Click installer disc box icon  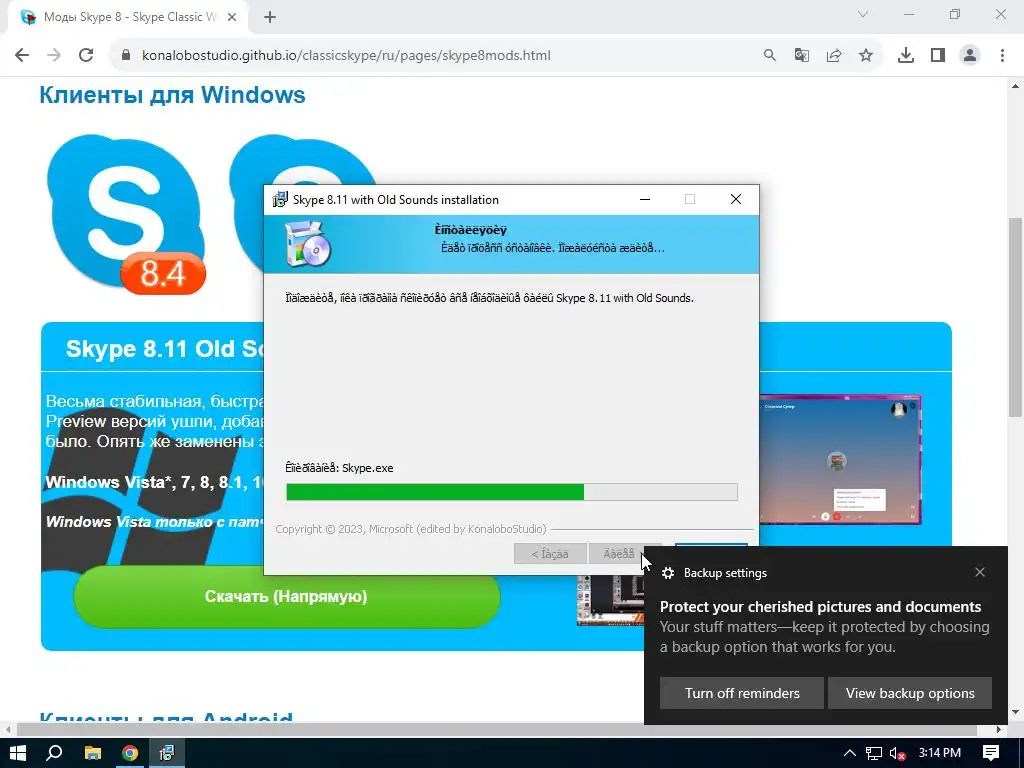coord(308,244)
